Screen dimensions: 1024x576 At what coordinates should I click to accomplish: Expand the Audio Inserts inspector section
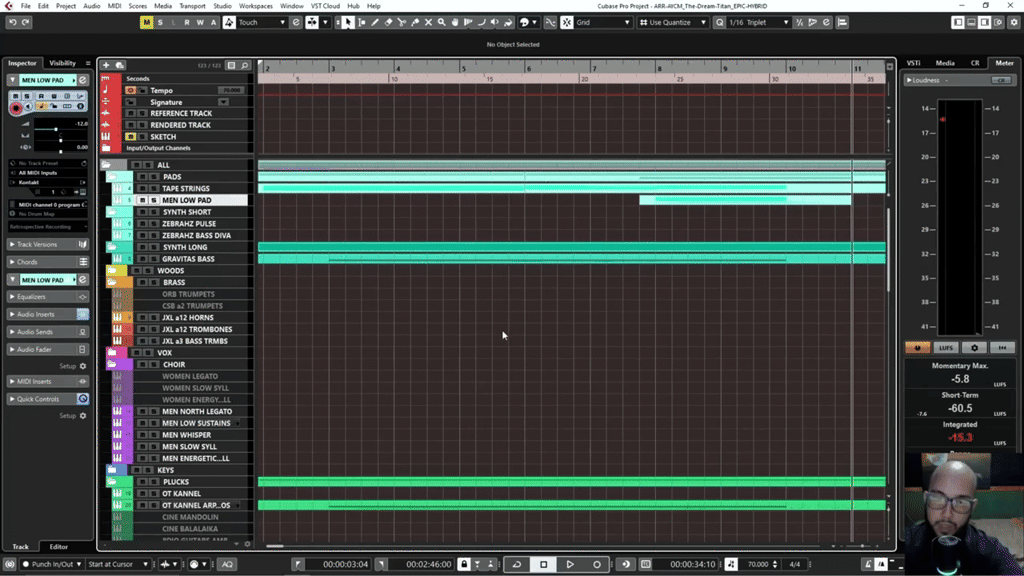pos(48,315)
